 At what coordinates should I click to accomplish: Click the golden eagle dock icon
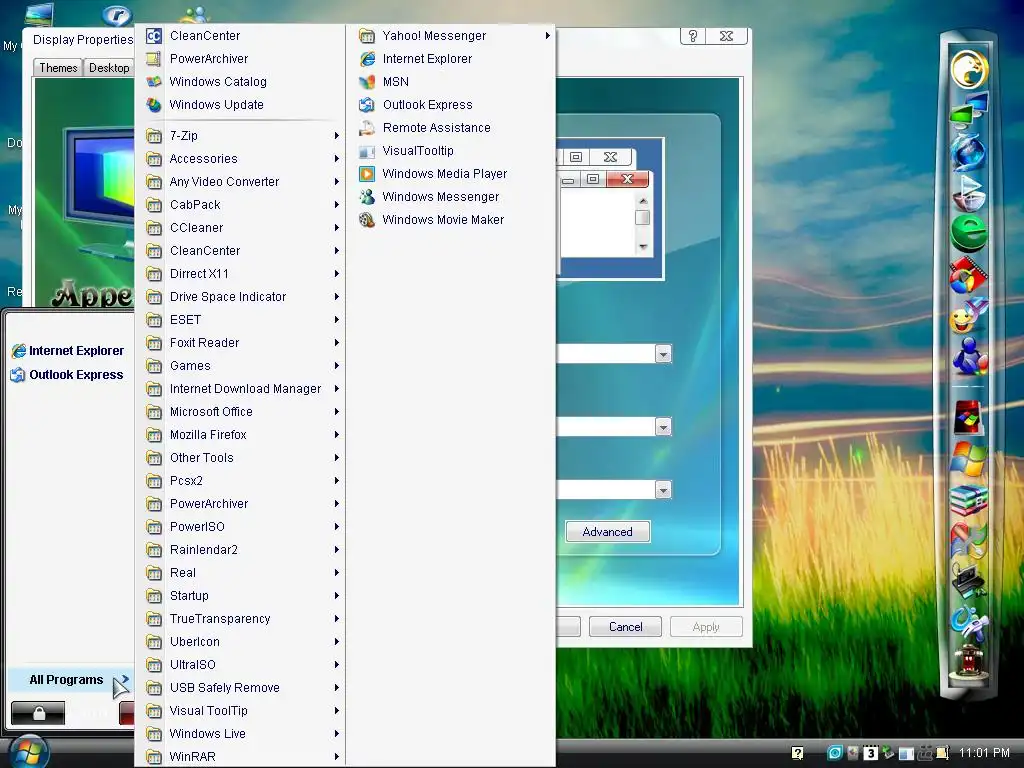click(969, 69)
